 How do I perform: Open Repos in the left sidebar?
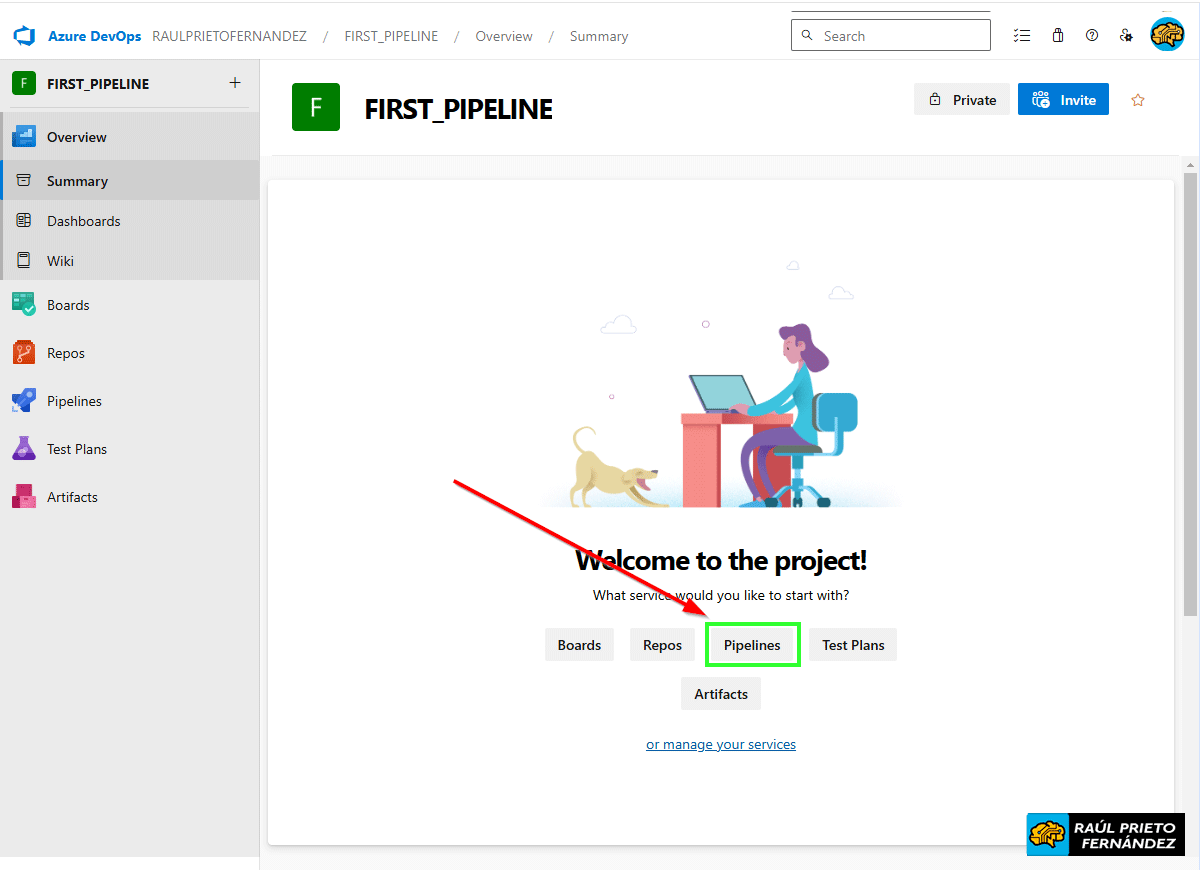66,353
